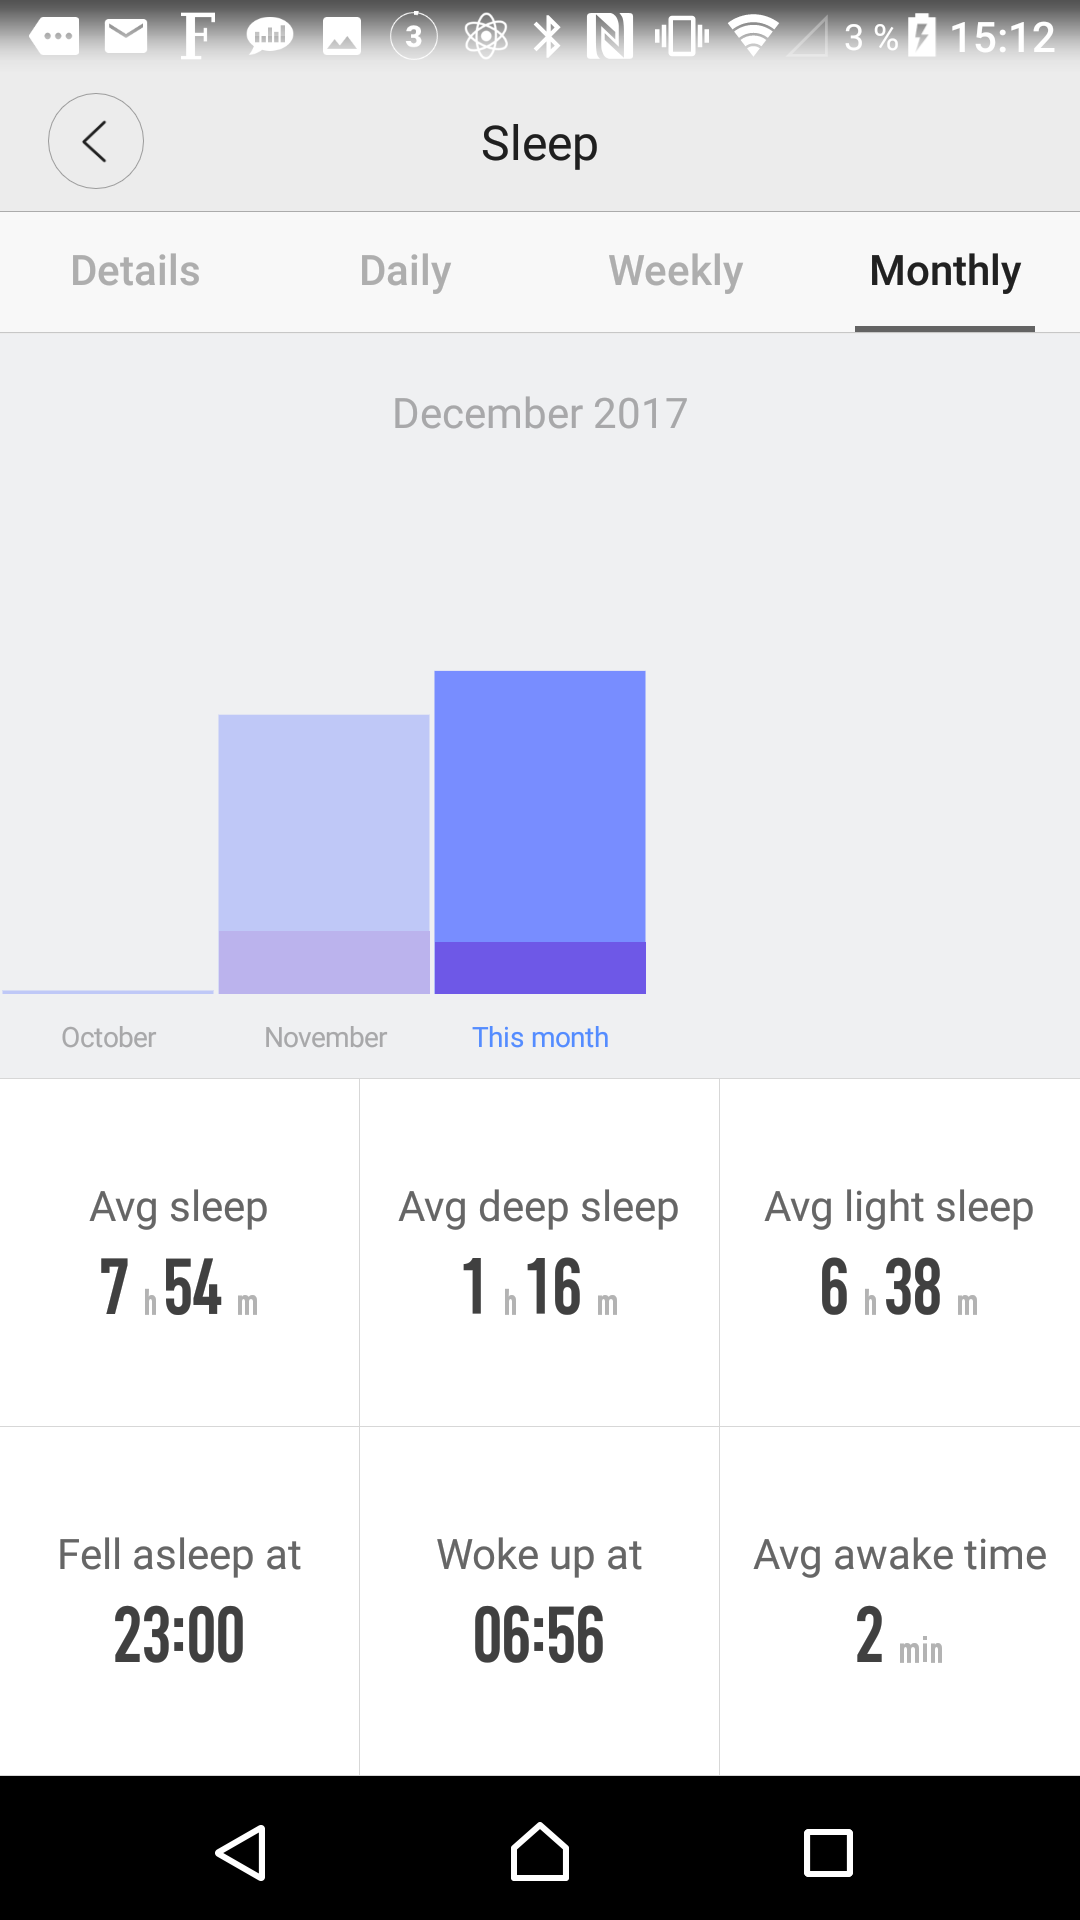Tap the NFC status icon
The width and height of the screenshot is (1080, 1920).
tap(609, 37)
